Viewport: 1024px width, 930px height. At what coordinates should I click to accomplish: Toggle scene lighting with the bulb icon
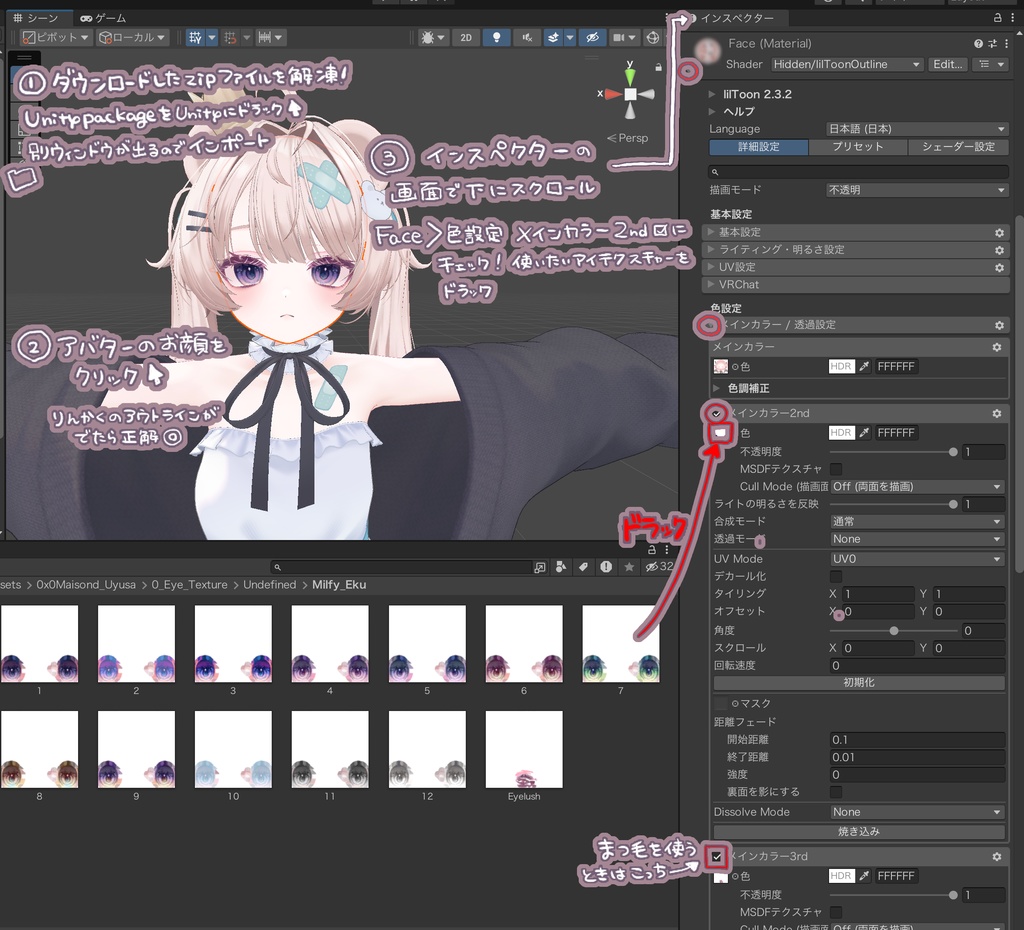click(497, 37)
